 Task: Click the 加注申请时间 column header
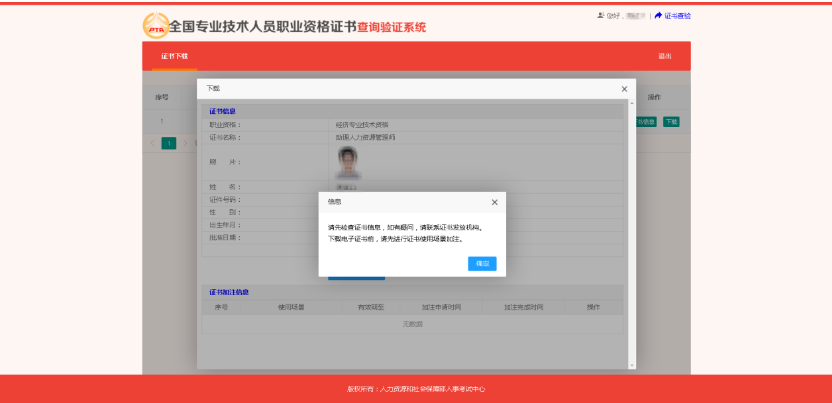click(x=441, y=307)
